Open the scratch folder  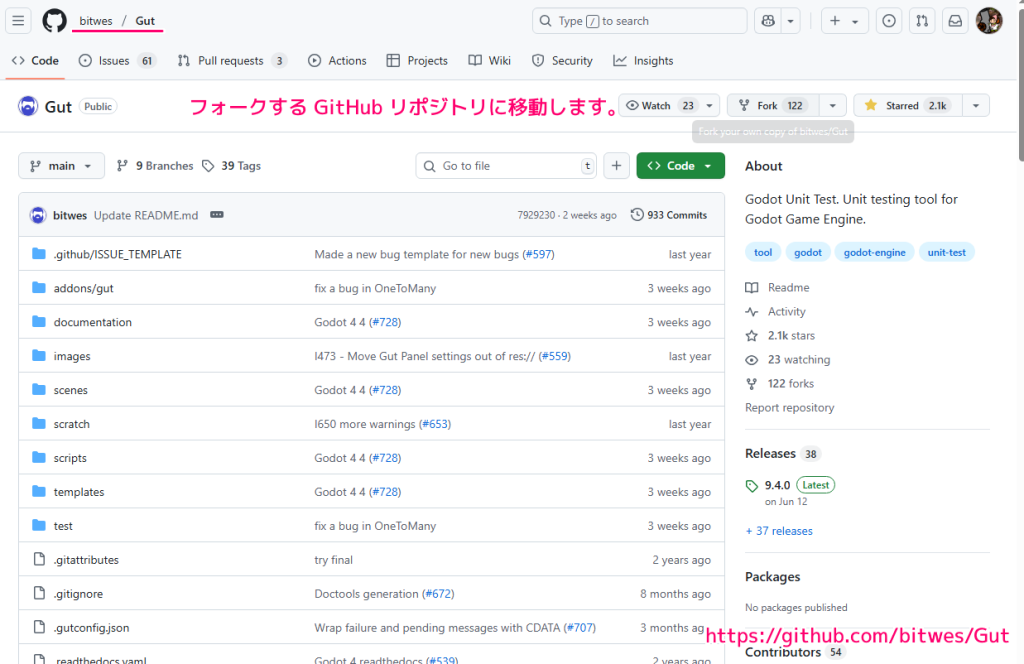tap(72, 424)
